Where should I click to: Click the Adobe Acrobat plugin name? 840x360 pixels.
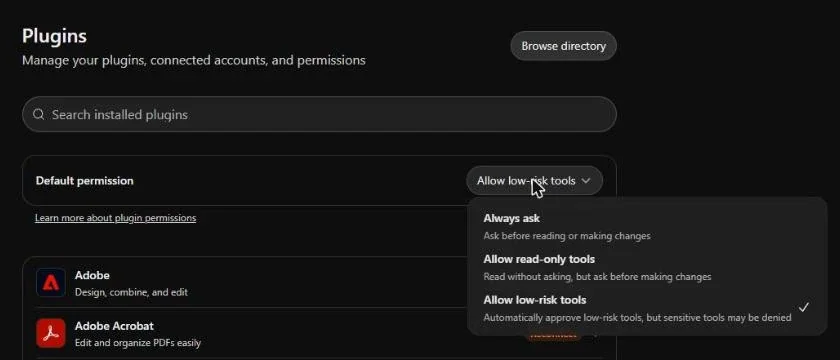click(x=114, y=326)
